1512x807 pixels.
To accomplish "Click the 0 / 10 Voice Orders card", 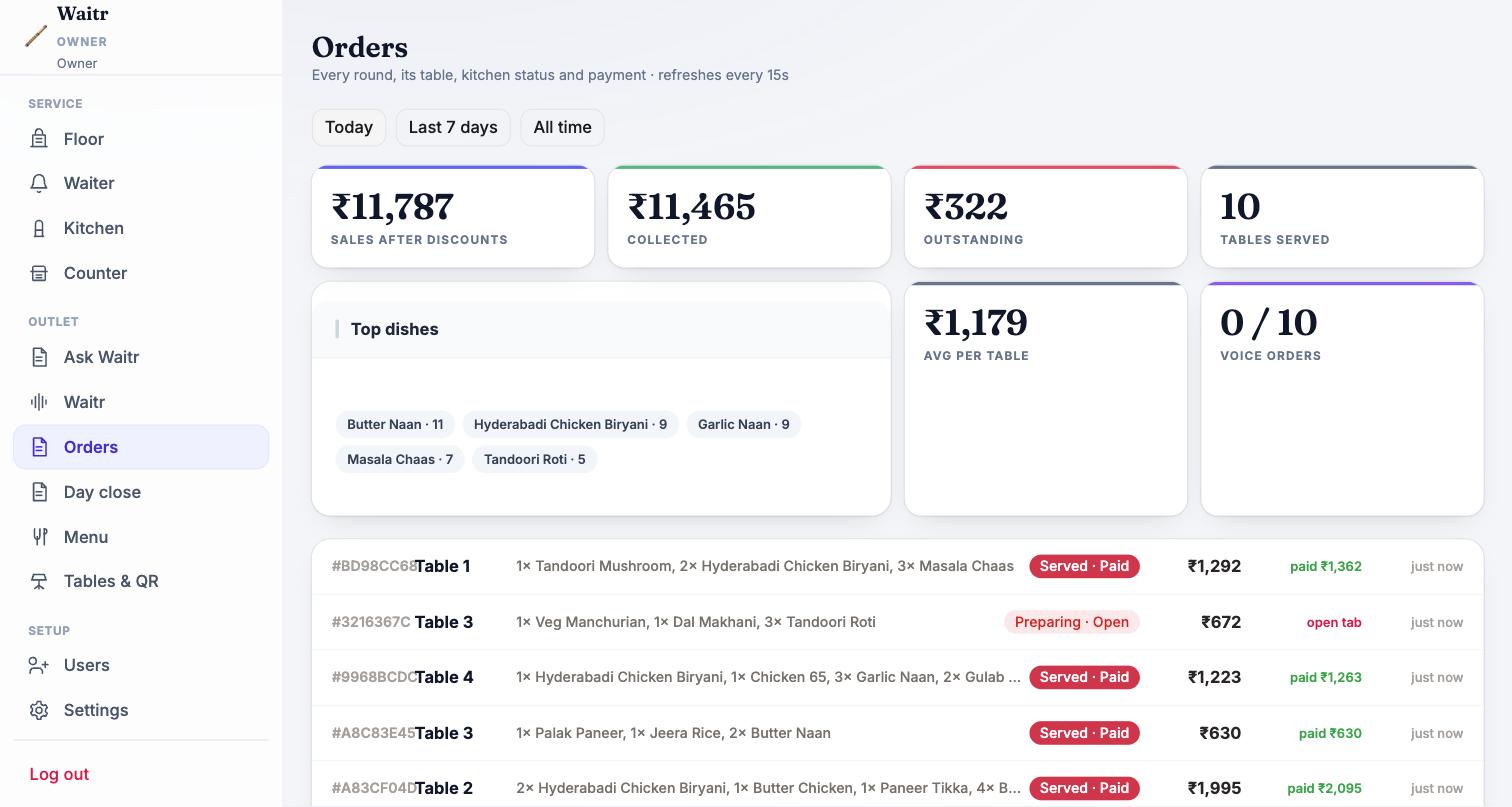I will point(1342,399).
